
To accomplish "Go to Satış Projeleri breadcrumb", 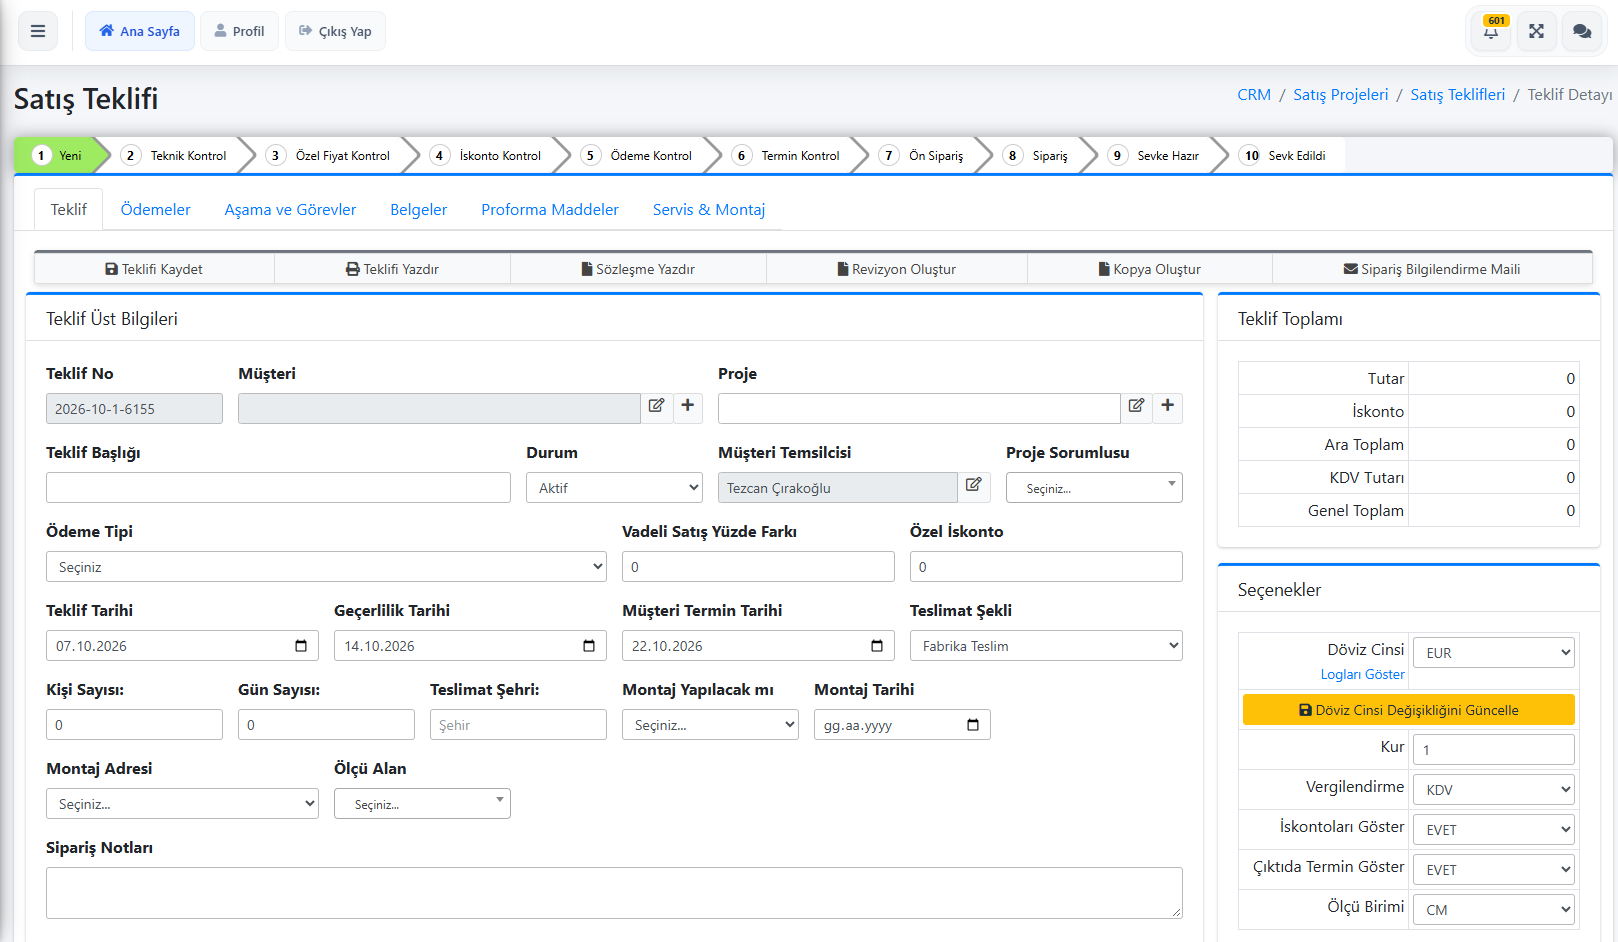I will pos(1340,95).
